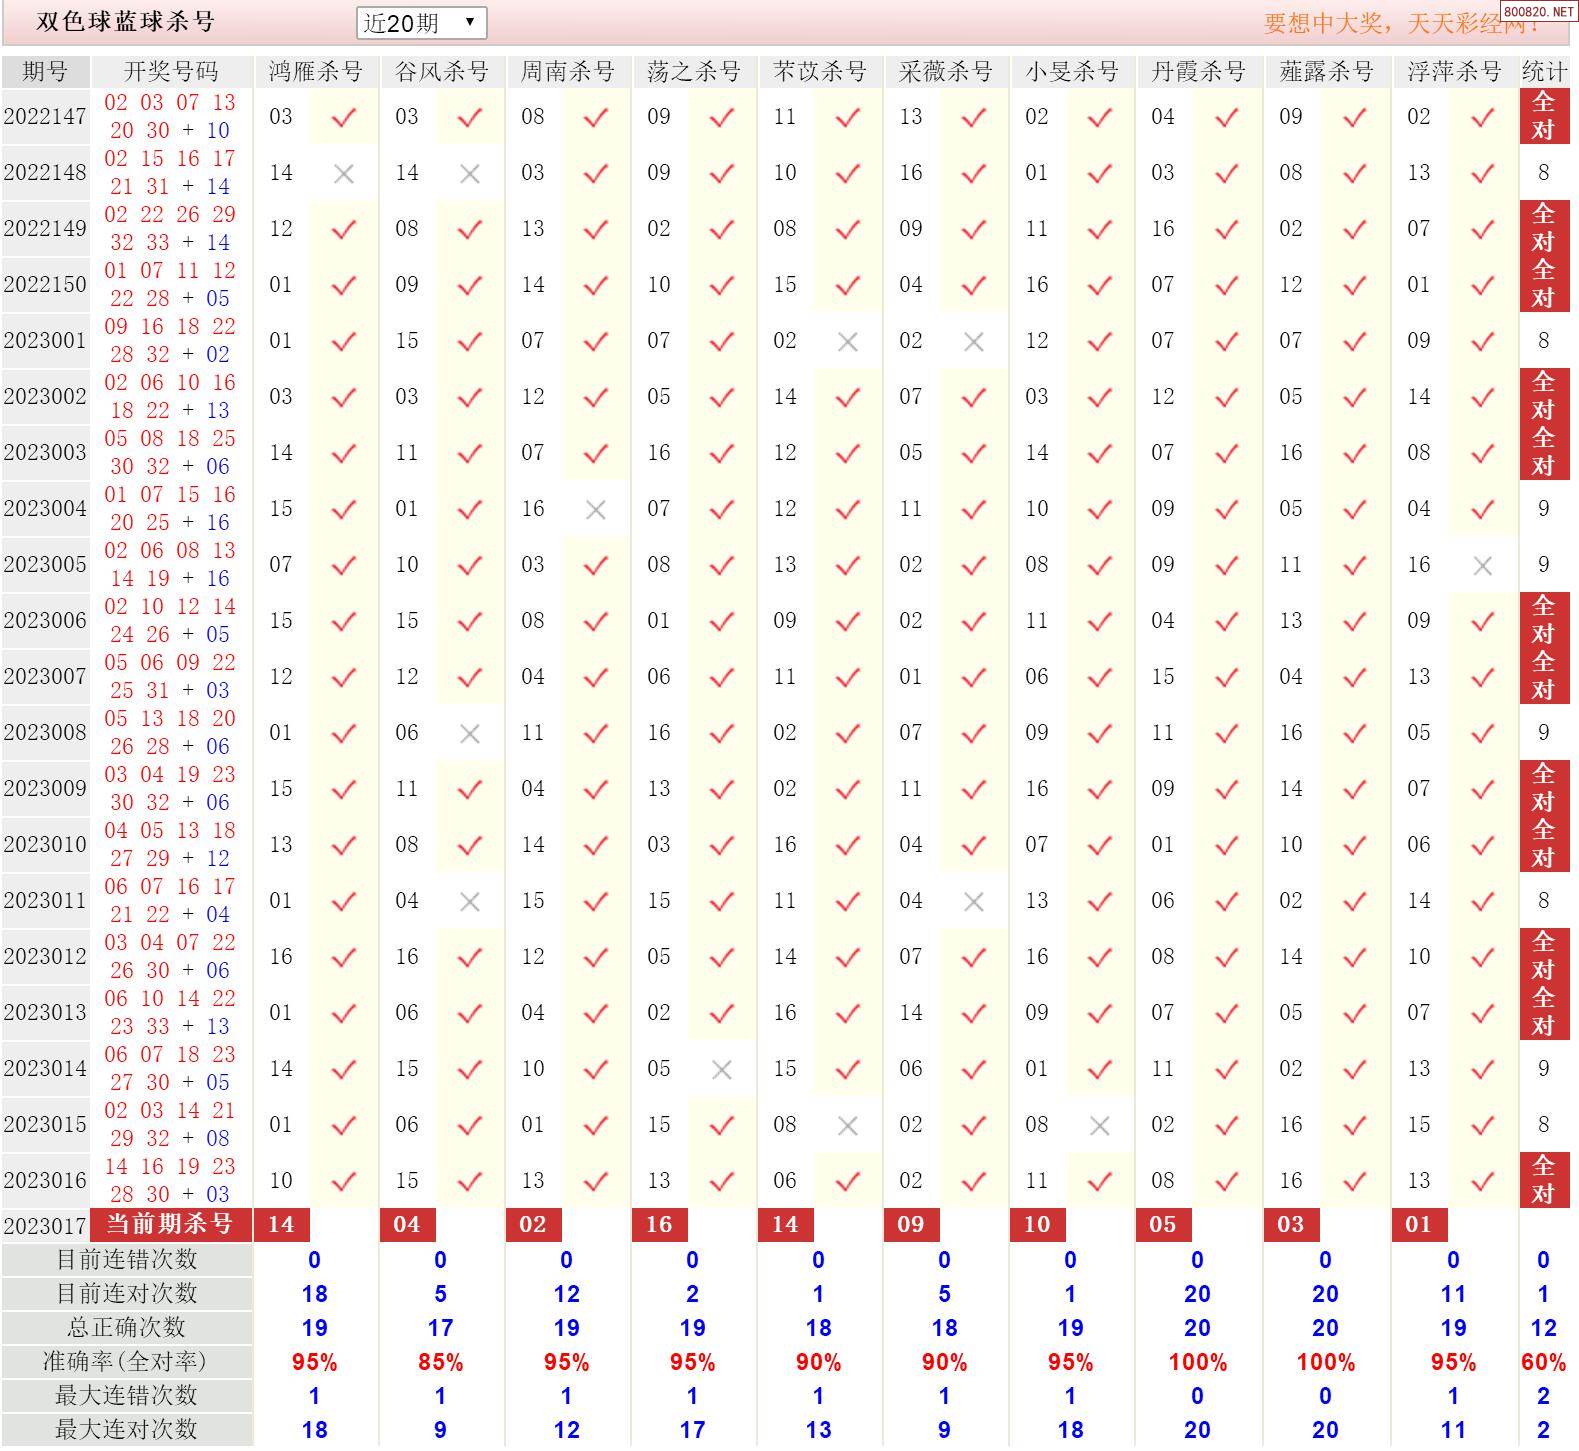Click 荡之's current kill number 16
This screenshot has height=1451, width=1579.
coord(659,1224)
